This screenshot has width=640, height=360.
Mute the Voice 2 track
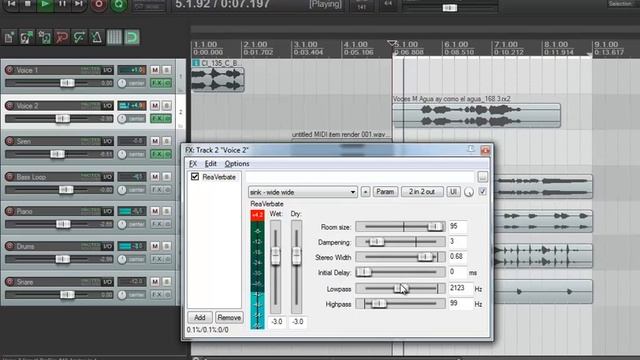pos(155,106)
